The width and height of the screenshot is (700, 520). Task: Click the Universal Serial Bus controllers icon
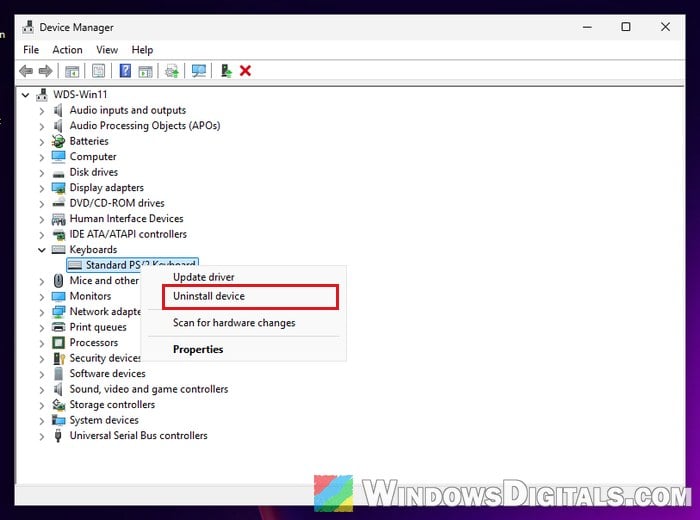58,436
